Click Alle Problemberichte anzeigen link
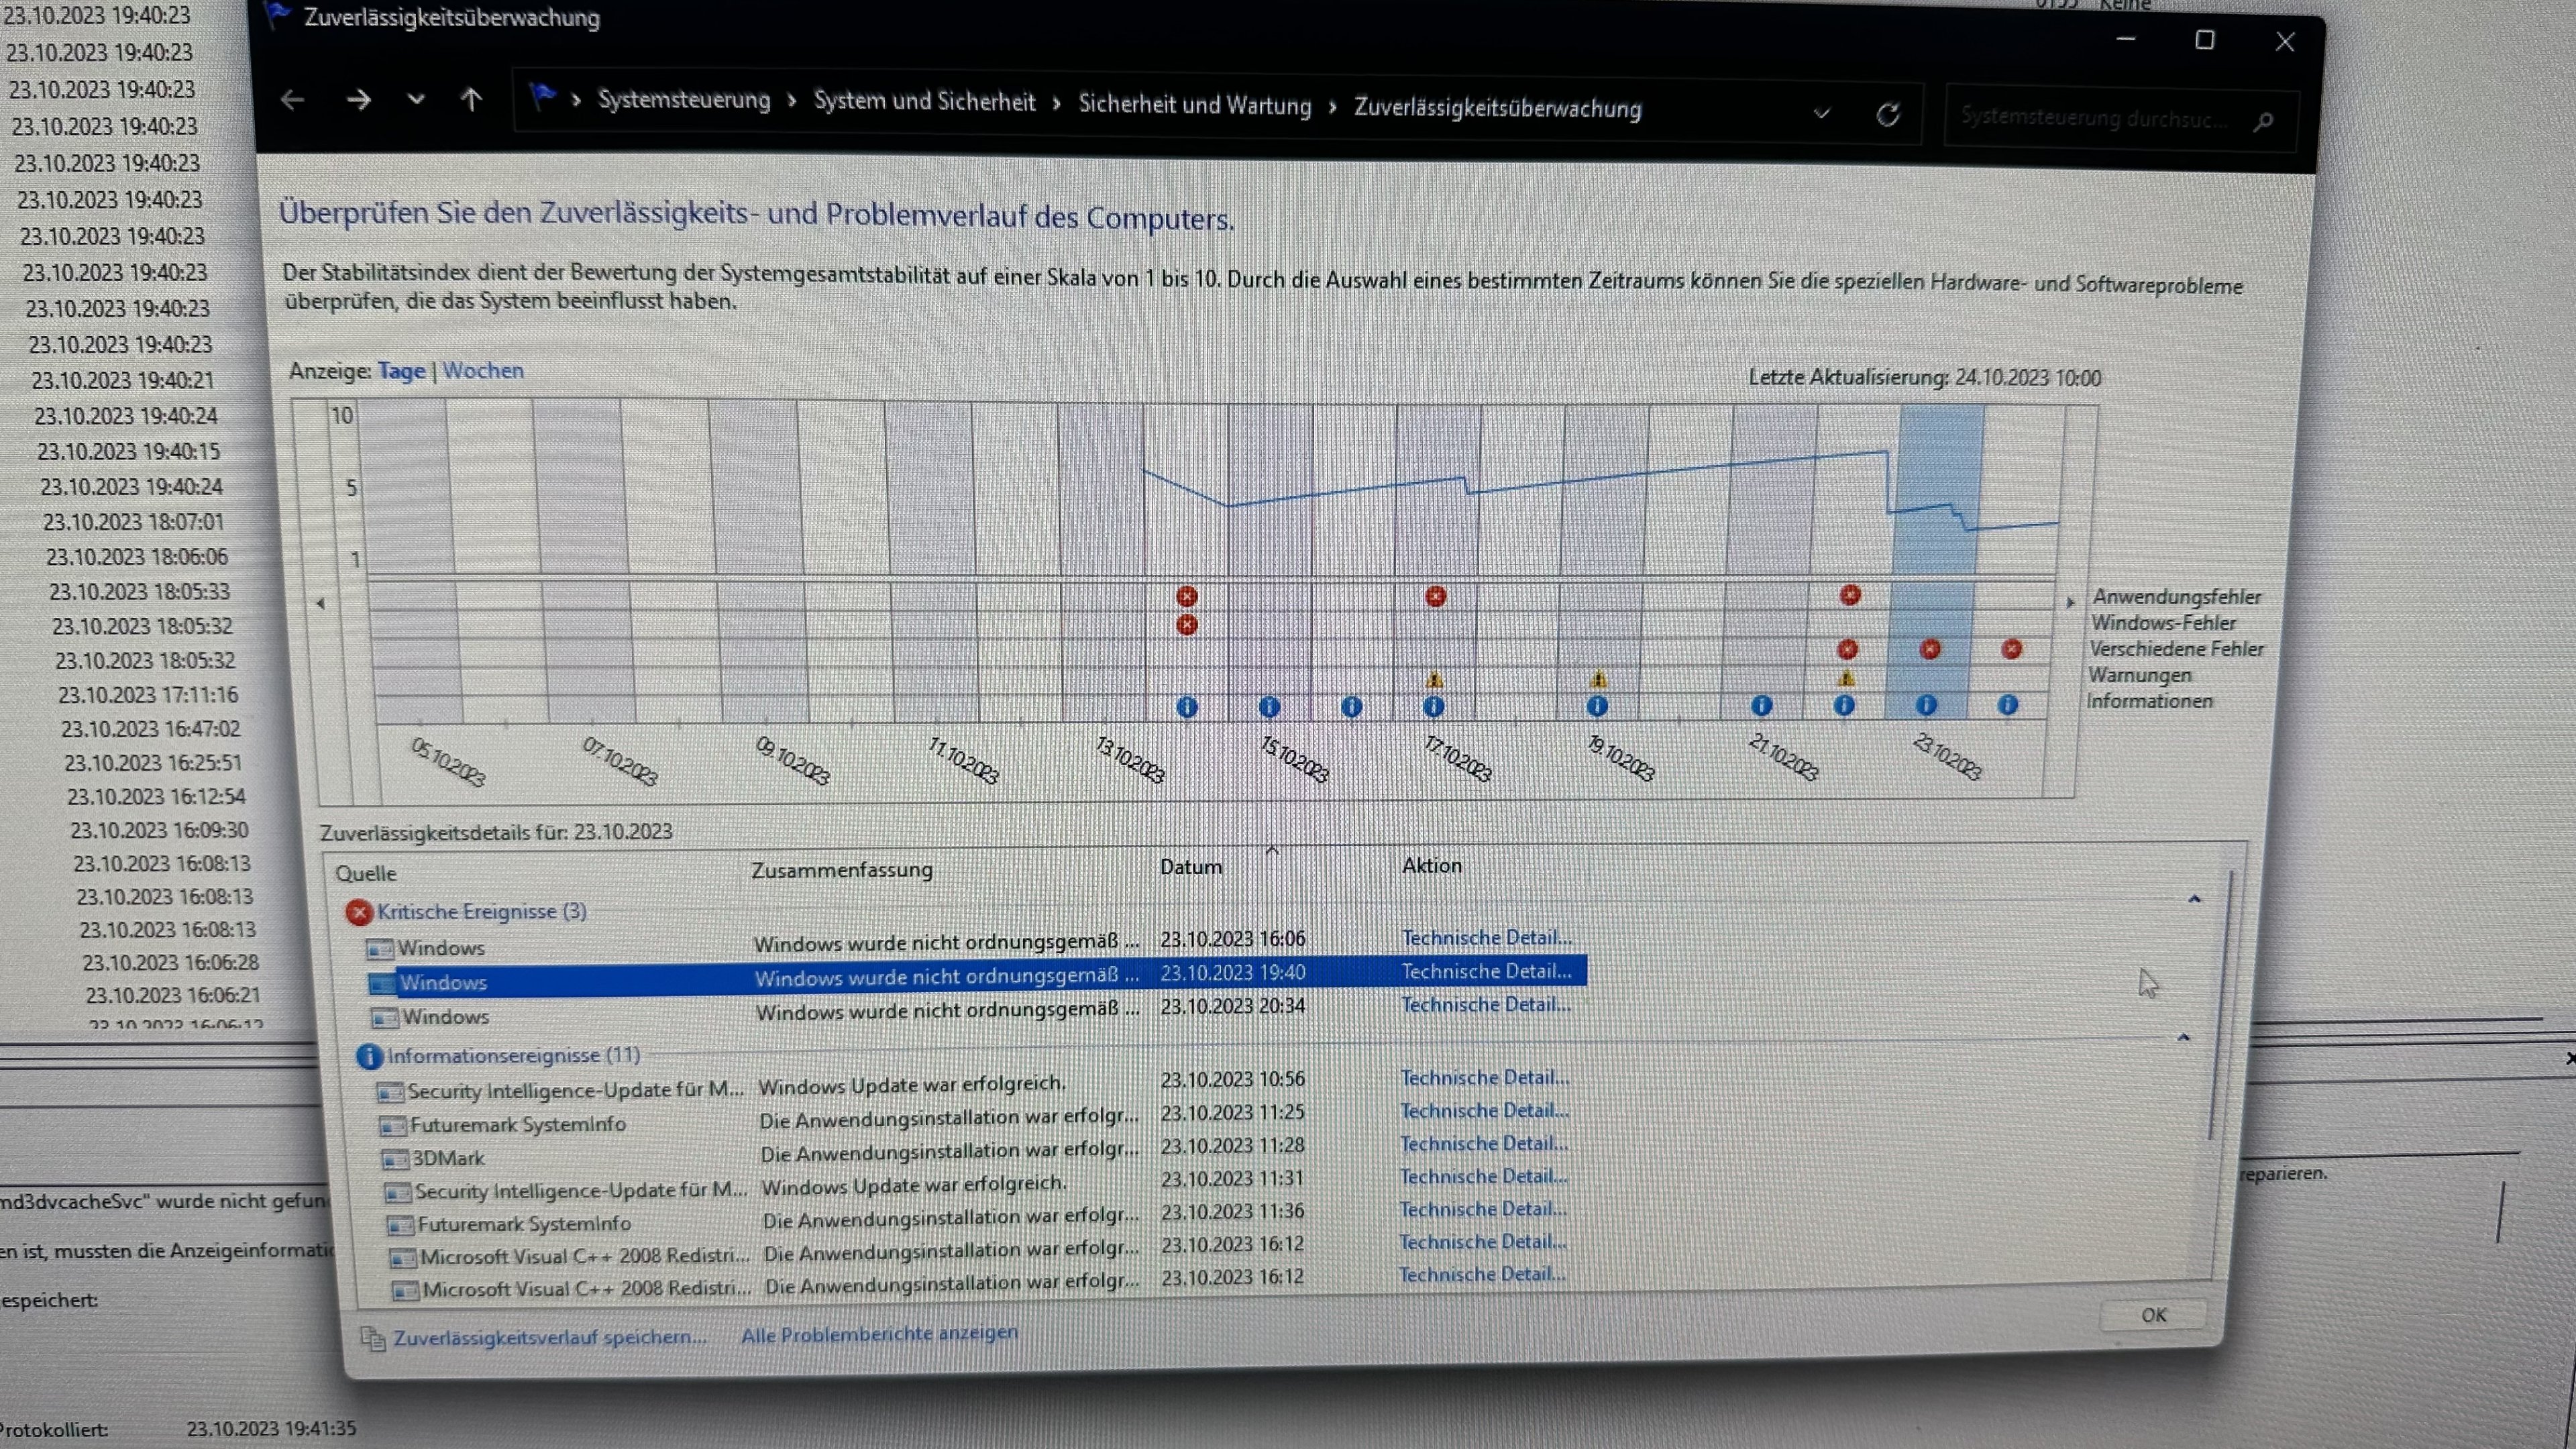The width and height of the screenshot is (2576, 1449). (879, 1333)
